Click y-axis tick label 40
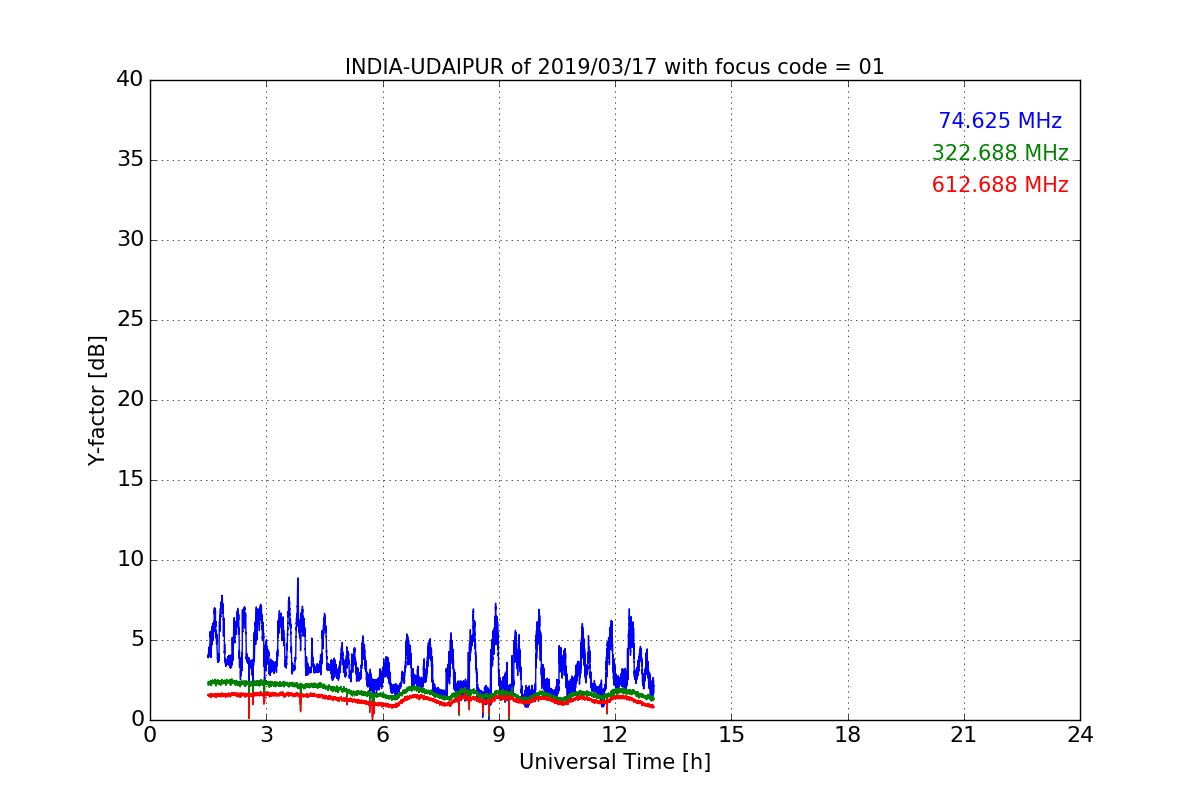This screenshot has height=800, width=1200. 130,80
